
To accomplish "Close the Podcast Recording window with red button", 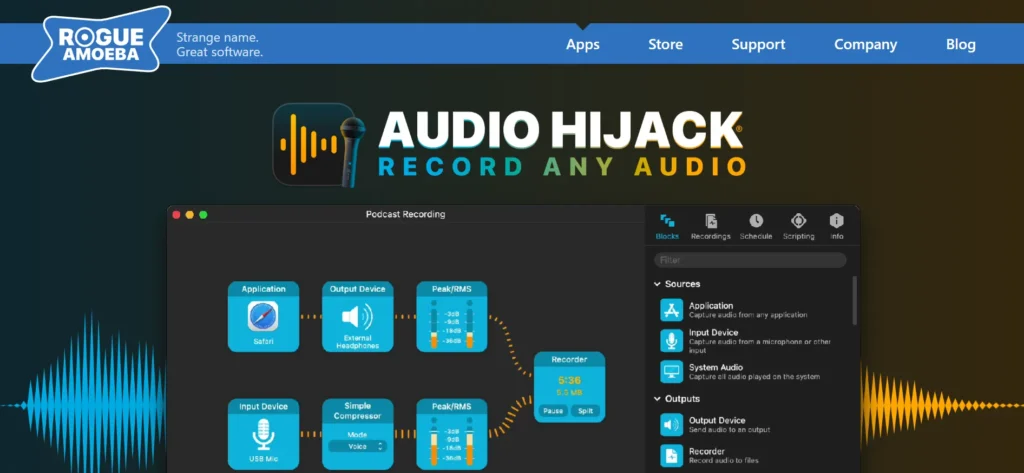I will click(x=176, y=214).
